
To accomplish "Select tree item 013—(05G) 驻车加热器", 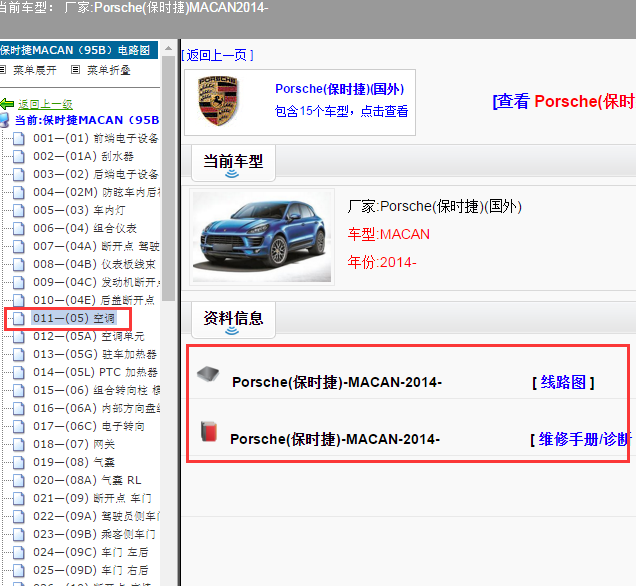I will 95,354.
